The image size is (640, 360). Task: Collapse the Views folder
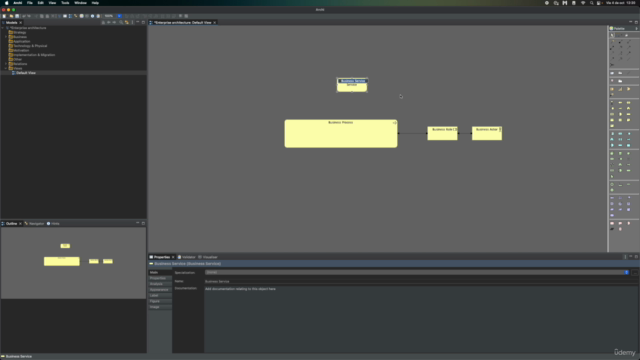click(x=6, y=68)
